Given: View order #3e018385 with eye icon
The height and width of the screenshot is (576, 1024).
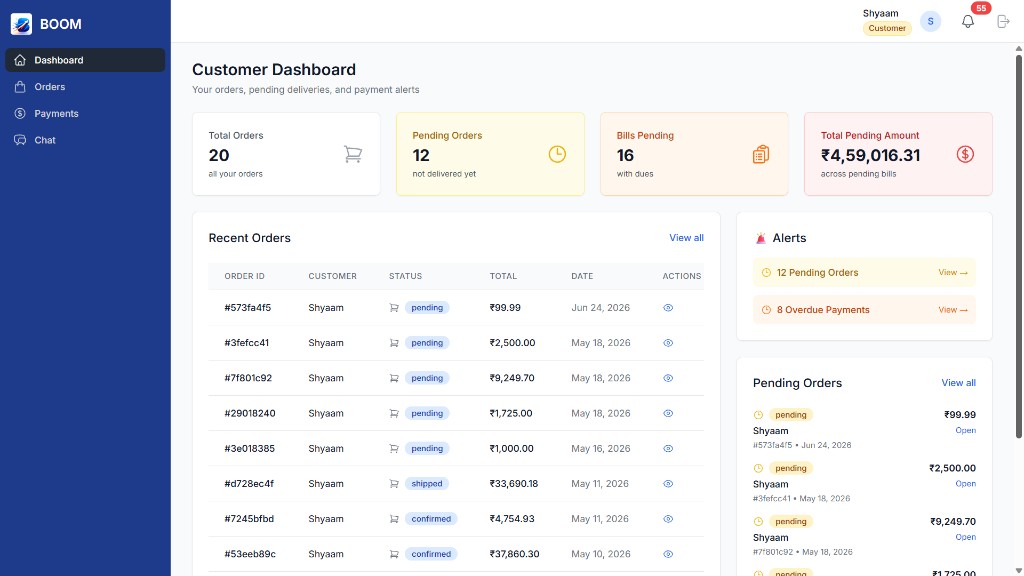Looking at the screenshot, I should click(668, 449).
